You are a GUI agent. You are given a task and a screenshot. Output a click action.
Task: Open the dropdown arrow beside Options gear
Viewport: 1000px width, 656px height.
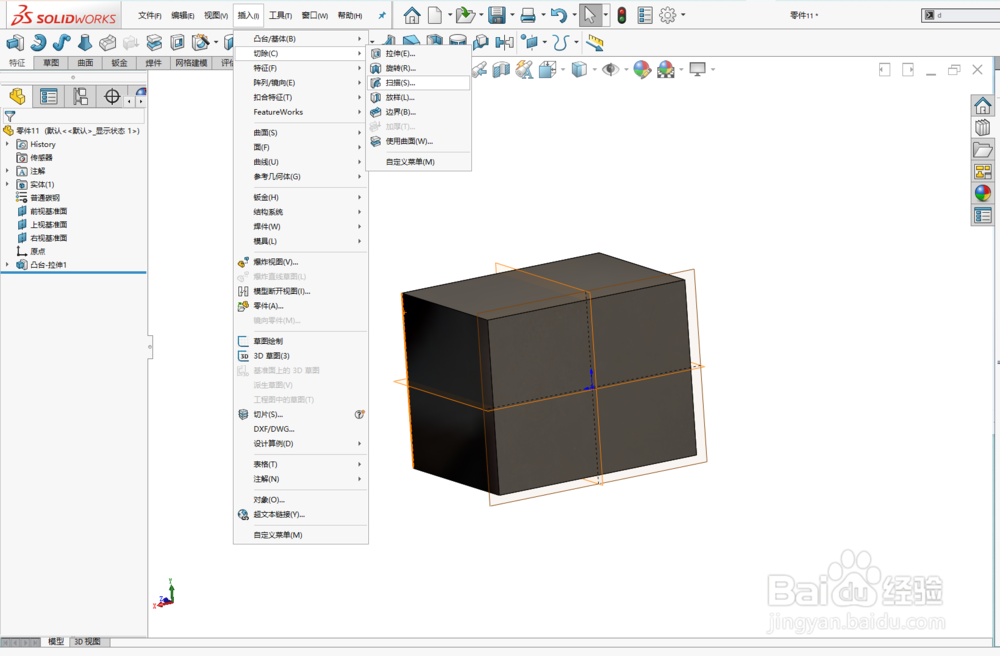[x=683, y=15]
